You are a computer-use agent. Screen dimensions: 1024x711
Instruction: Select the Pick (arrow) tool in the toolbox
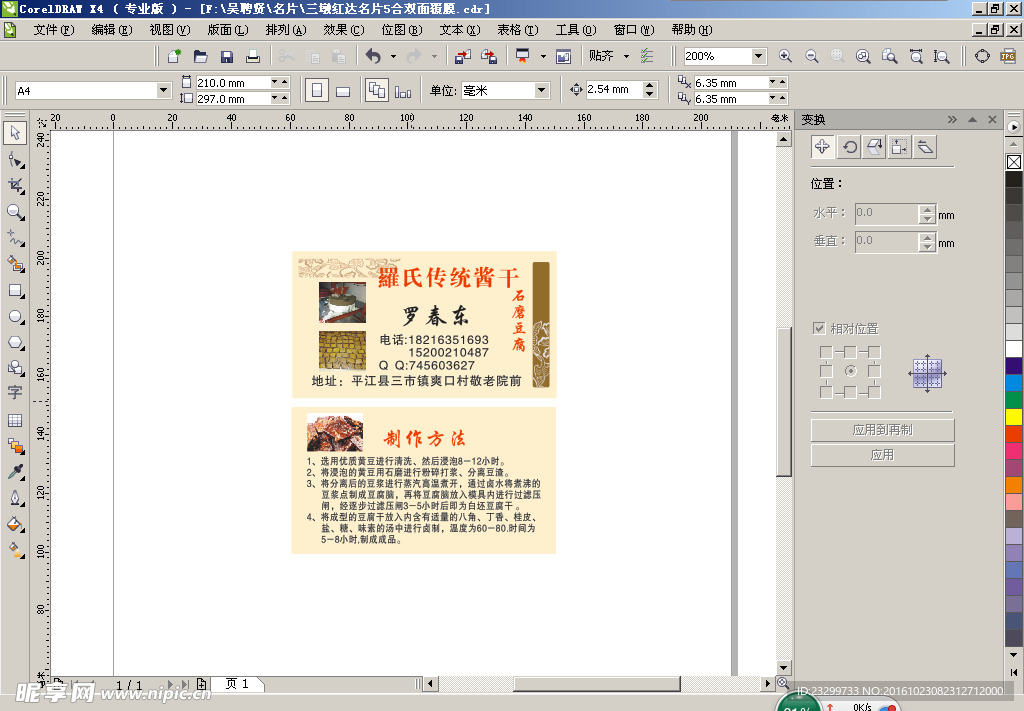coord(15,133)
